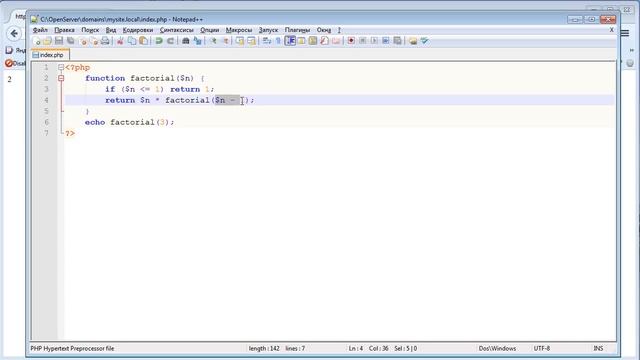The image size is (640, 360).
Task: Open the ? help menu
Action: pos(339,30)
